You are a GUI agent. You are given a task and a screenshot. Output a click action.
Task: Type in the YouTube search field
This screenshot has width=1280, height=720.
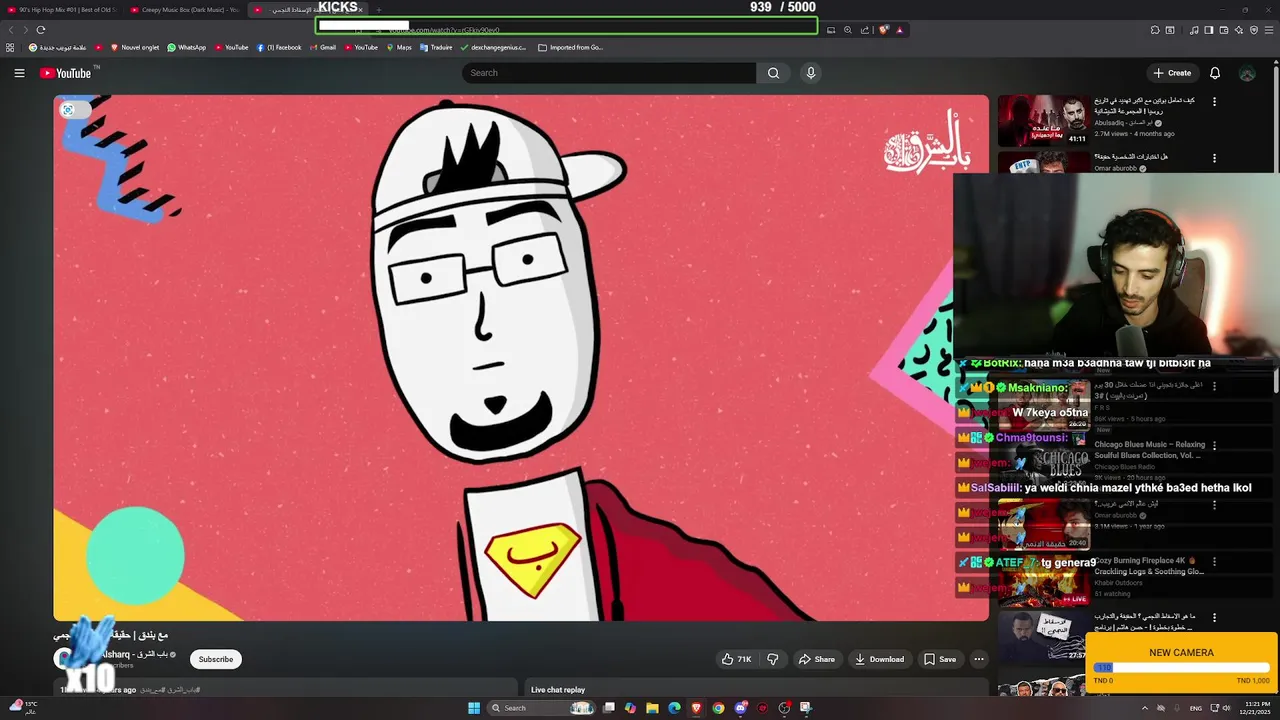[x=609, y=73]
